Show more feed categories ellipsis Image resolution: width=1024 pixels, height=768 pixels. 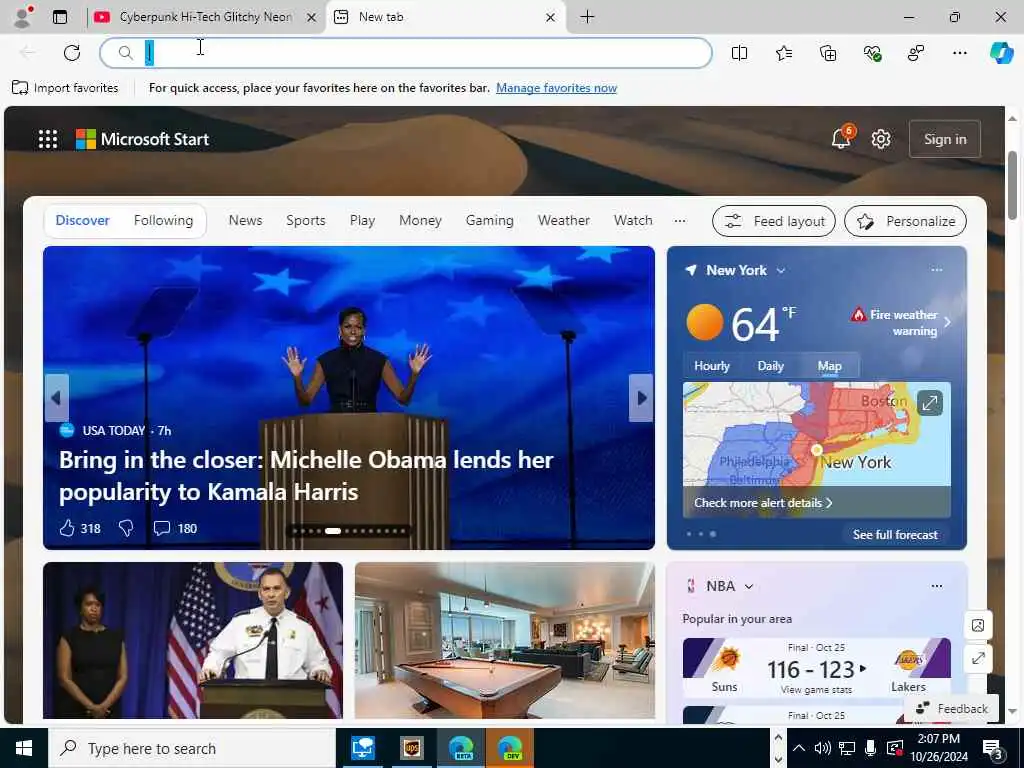click(680, 221)
